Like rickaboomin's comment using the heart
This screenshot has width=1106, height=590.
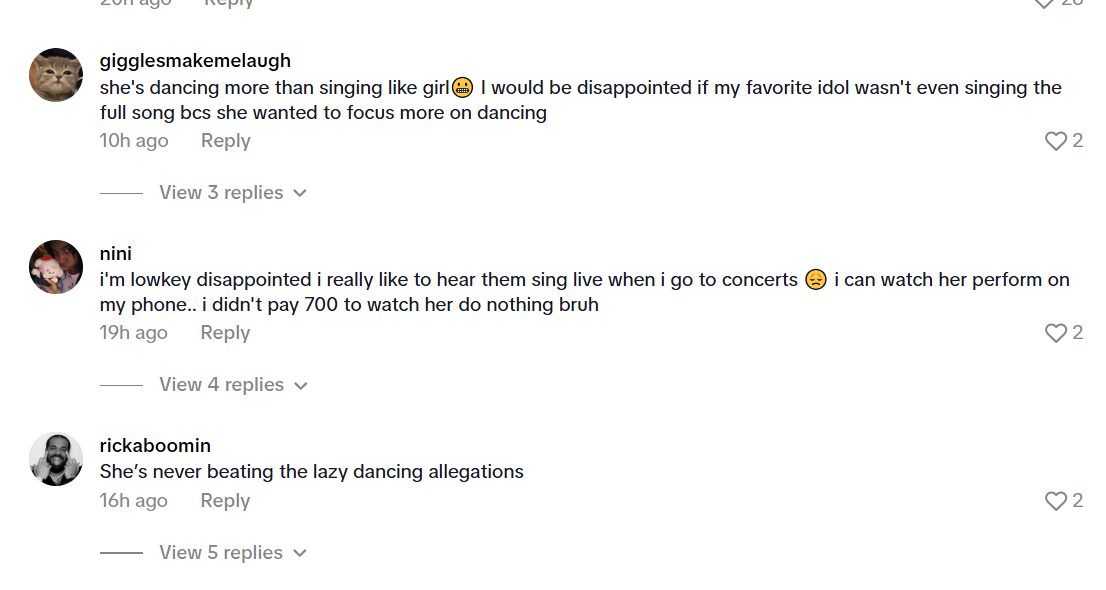(x=1055, y=501)
